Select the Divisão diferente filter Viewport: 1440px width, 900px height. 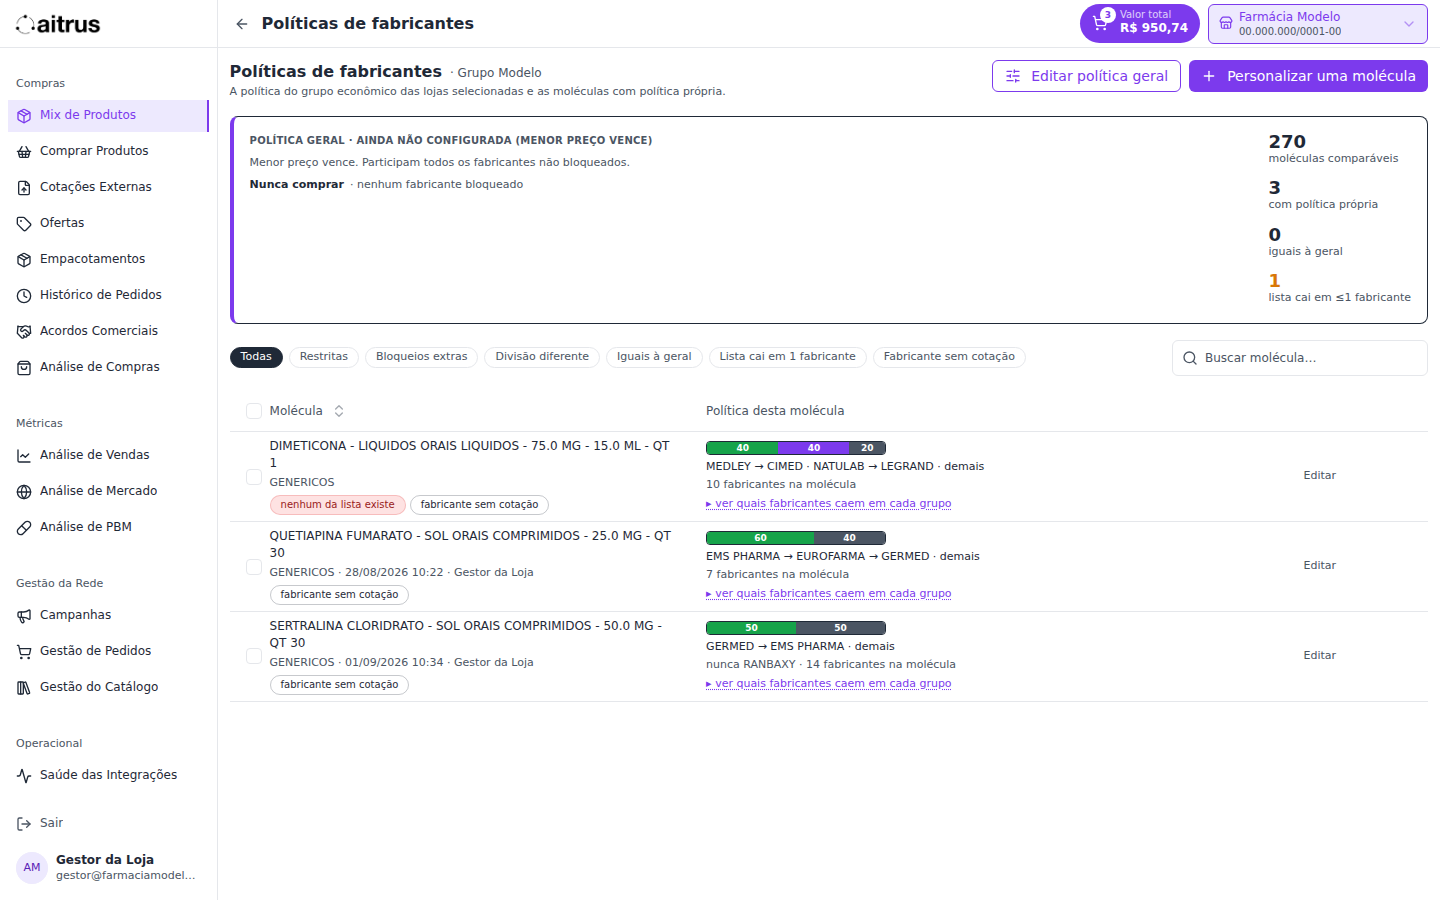542,357
